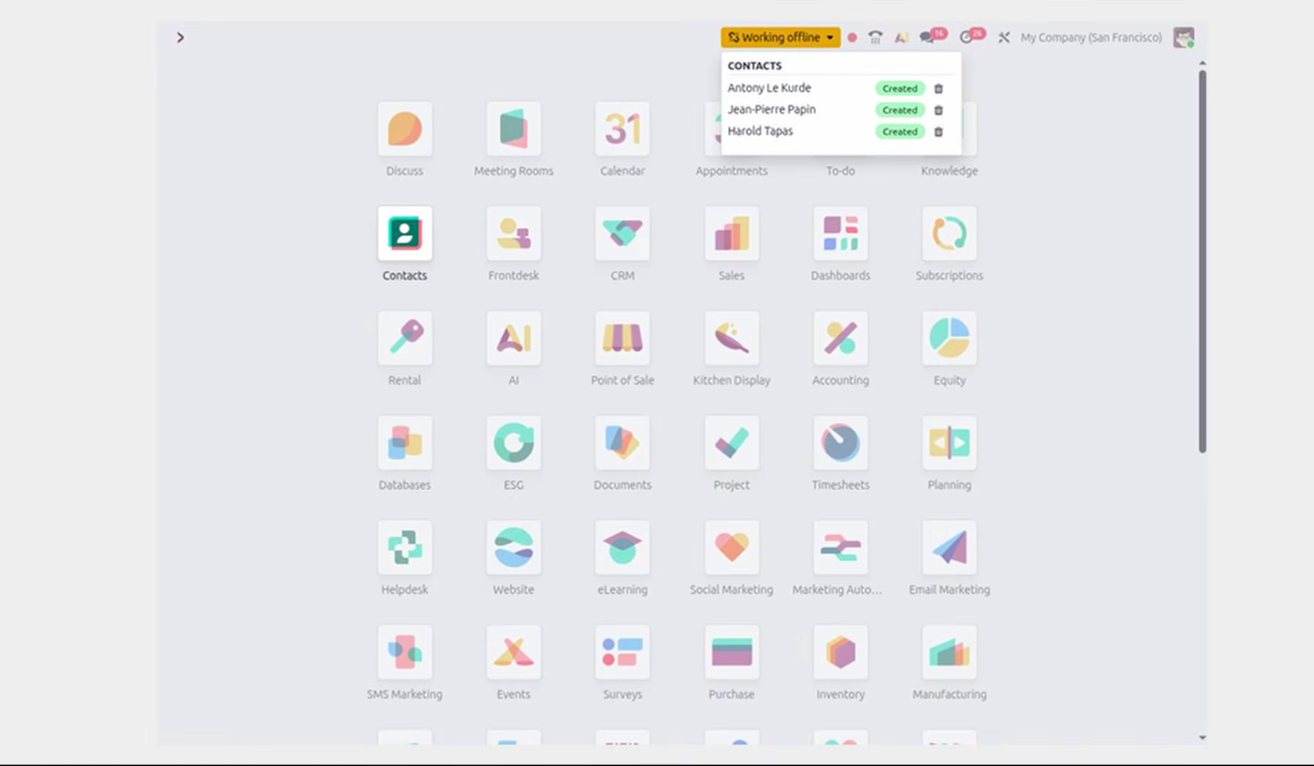Image resolution: width=1314 pixels, height=766 pixels.
Task: Open the Dashboards app
Action: click(841, 234)
